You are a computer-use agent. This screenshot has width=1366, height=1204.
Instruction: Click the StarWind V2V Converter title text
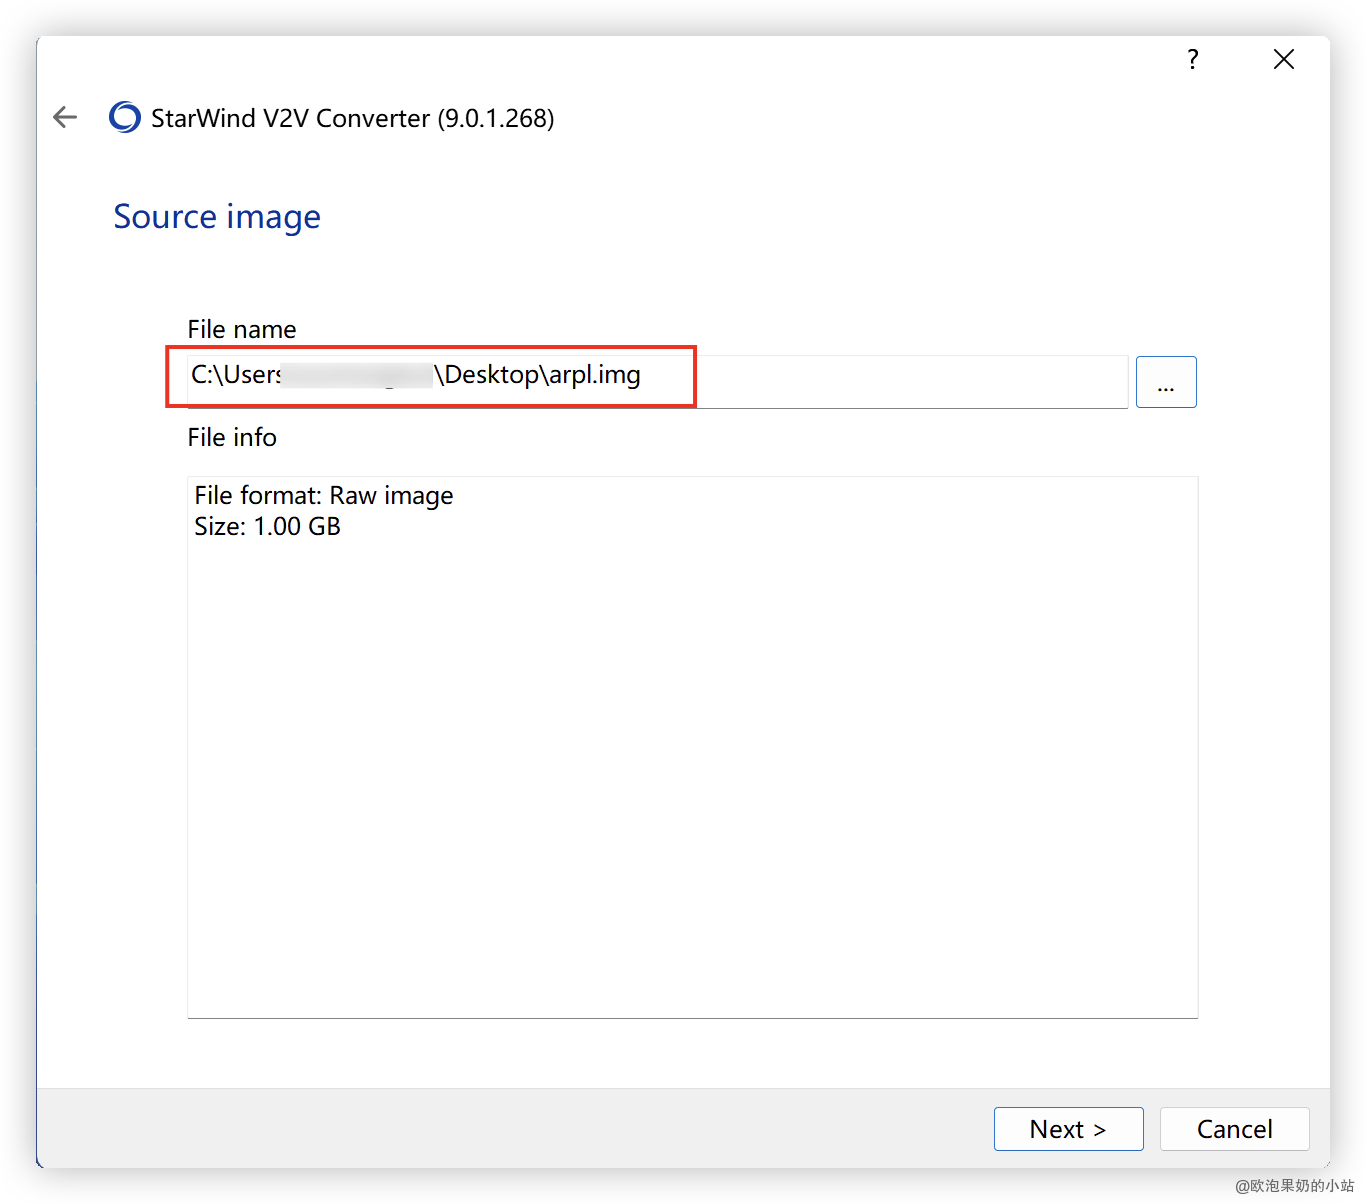(x=352, y=118)
